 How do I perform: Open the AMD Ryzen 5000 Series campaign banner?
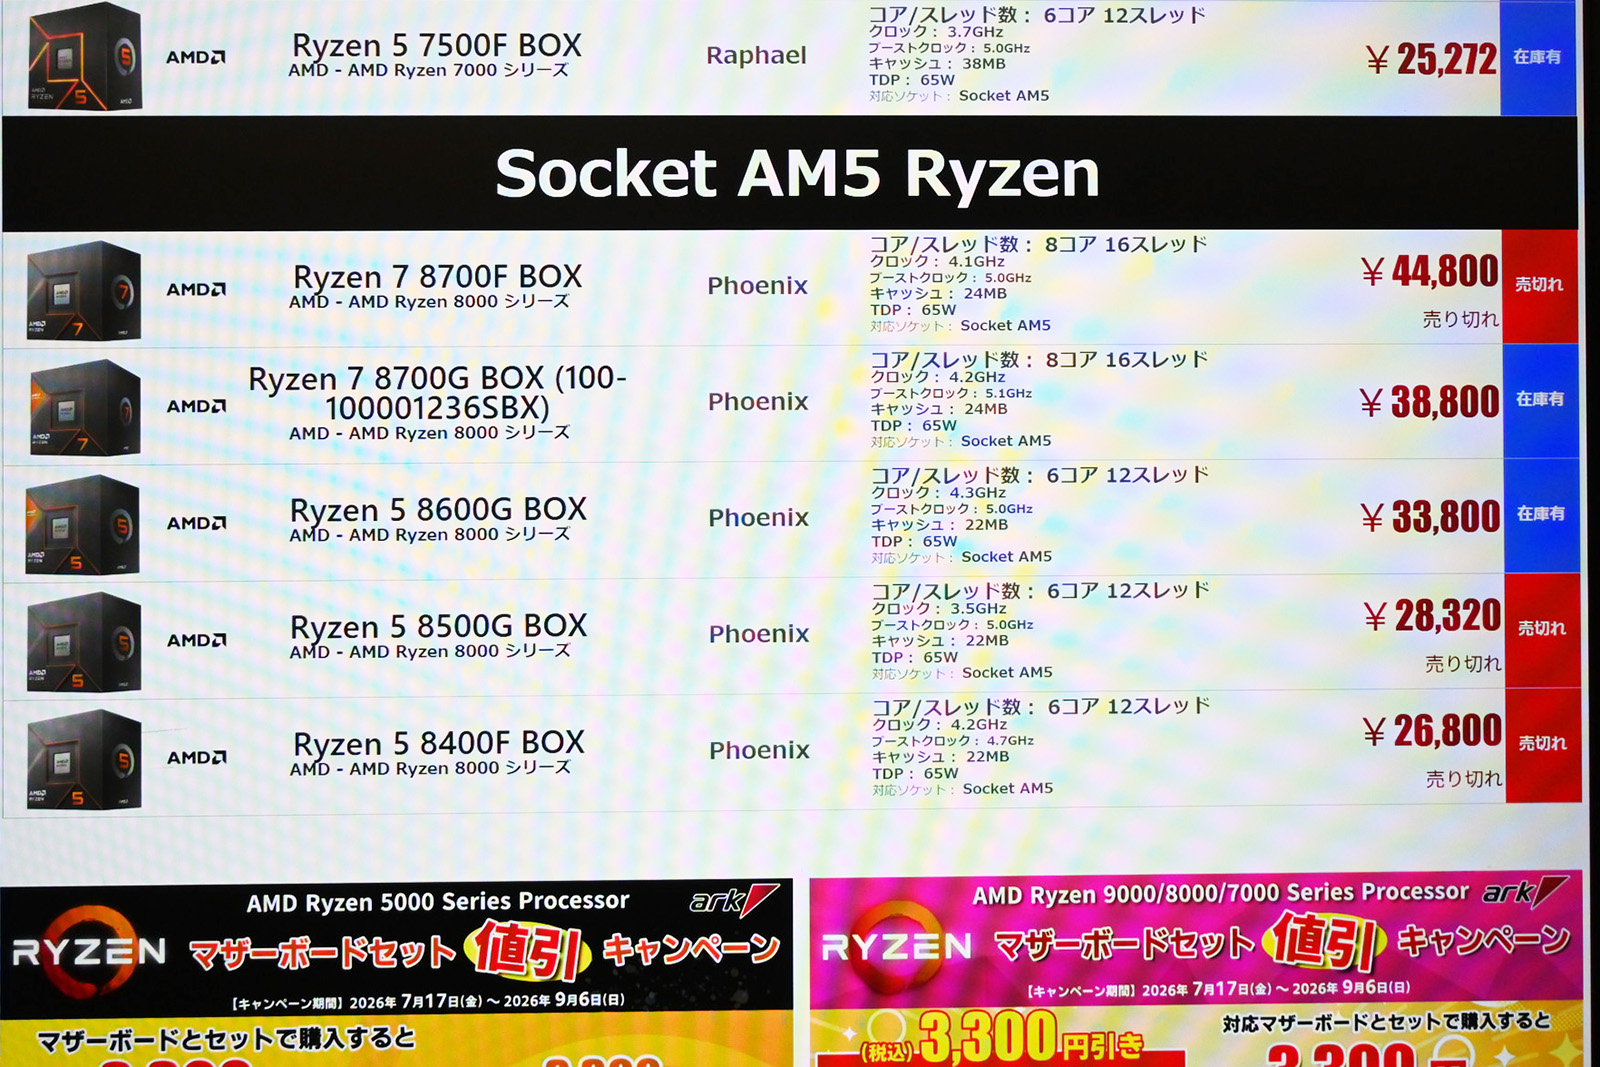click(396, 973)
